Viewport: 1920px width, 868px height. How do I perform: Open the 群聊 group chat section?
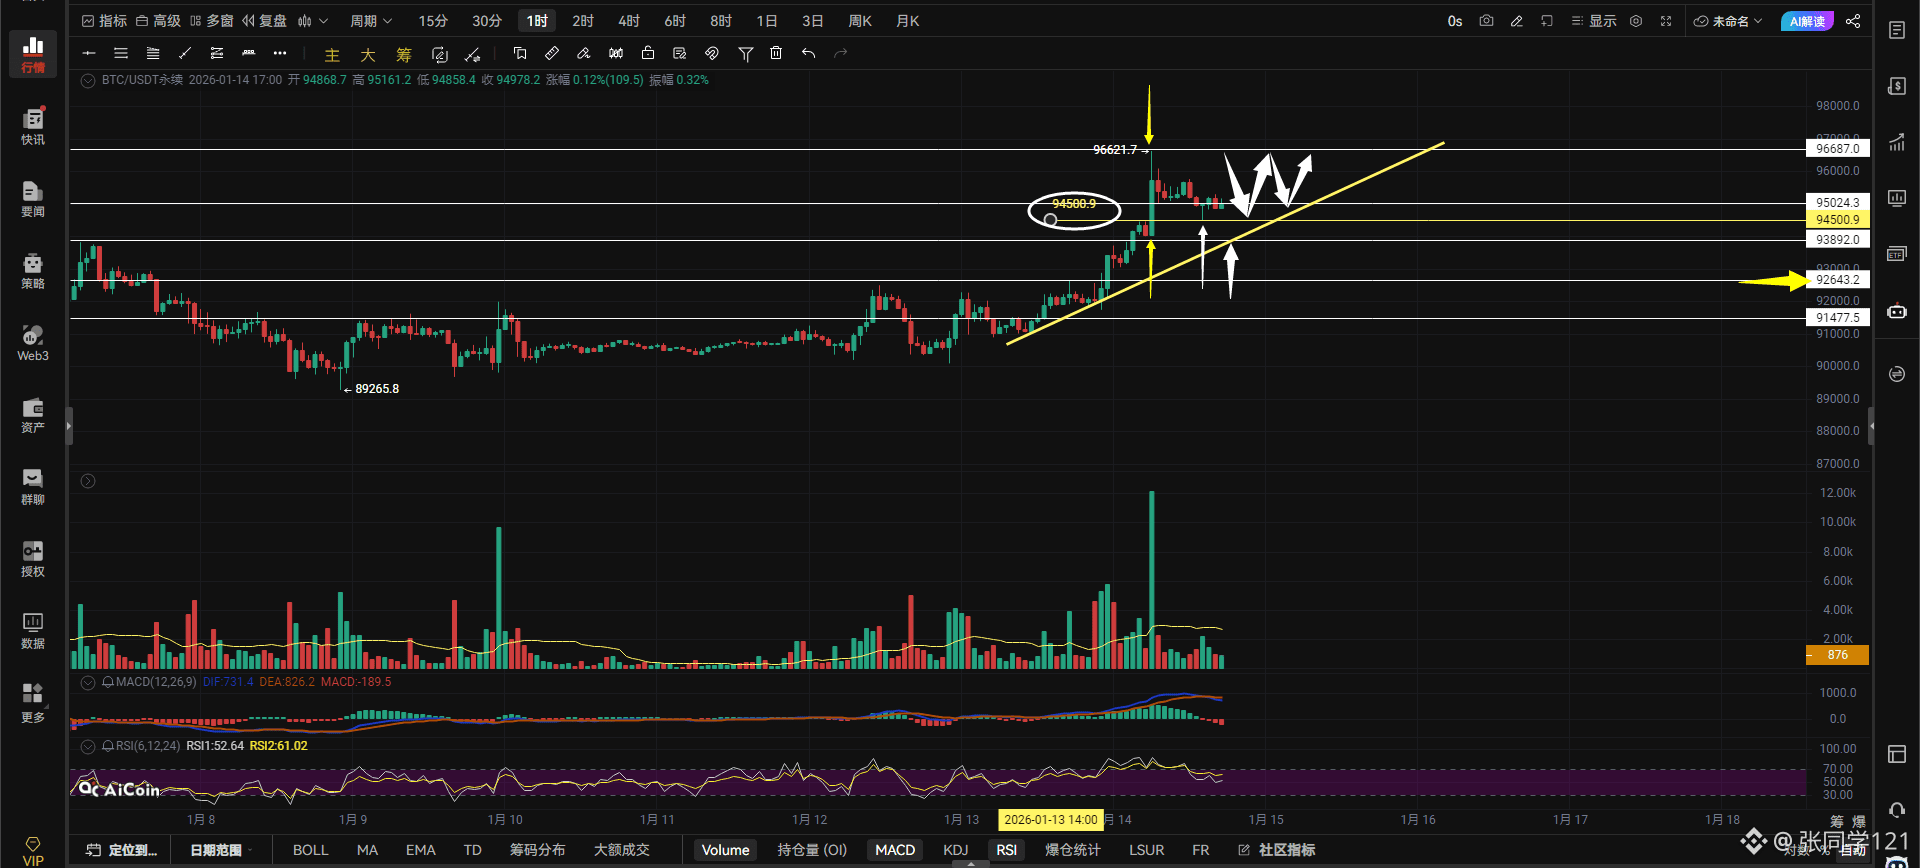(x=33, y=486)
